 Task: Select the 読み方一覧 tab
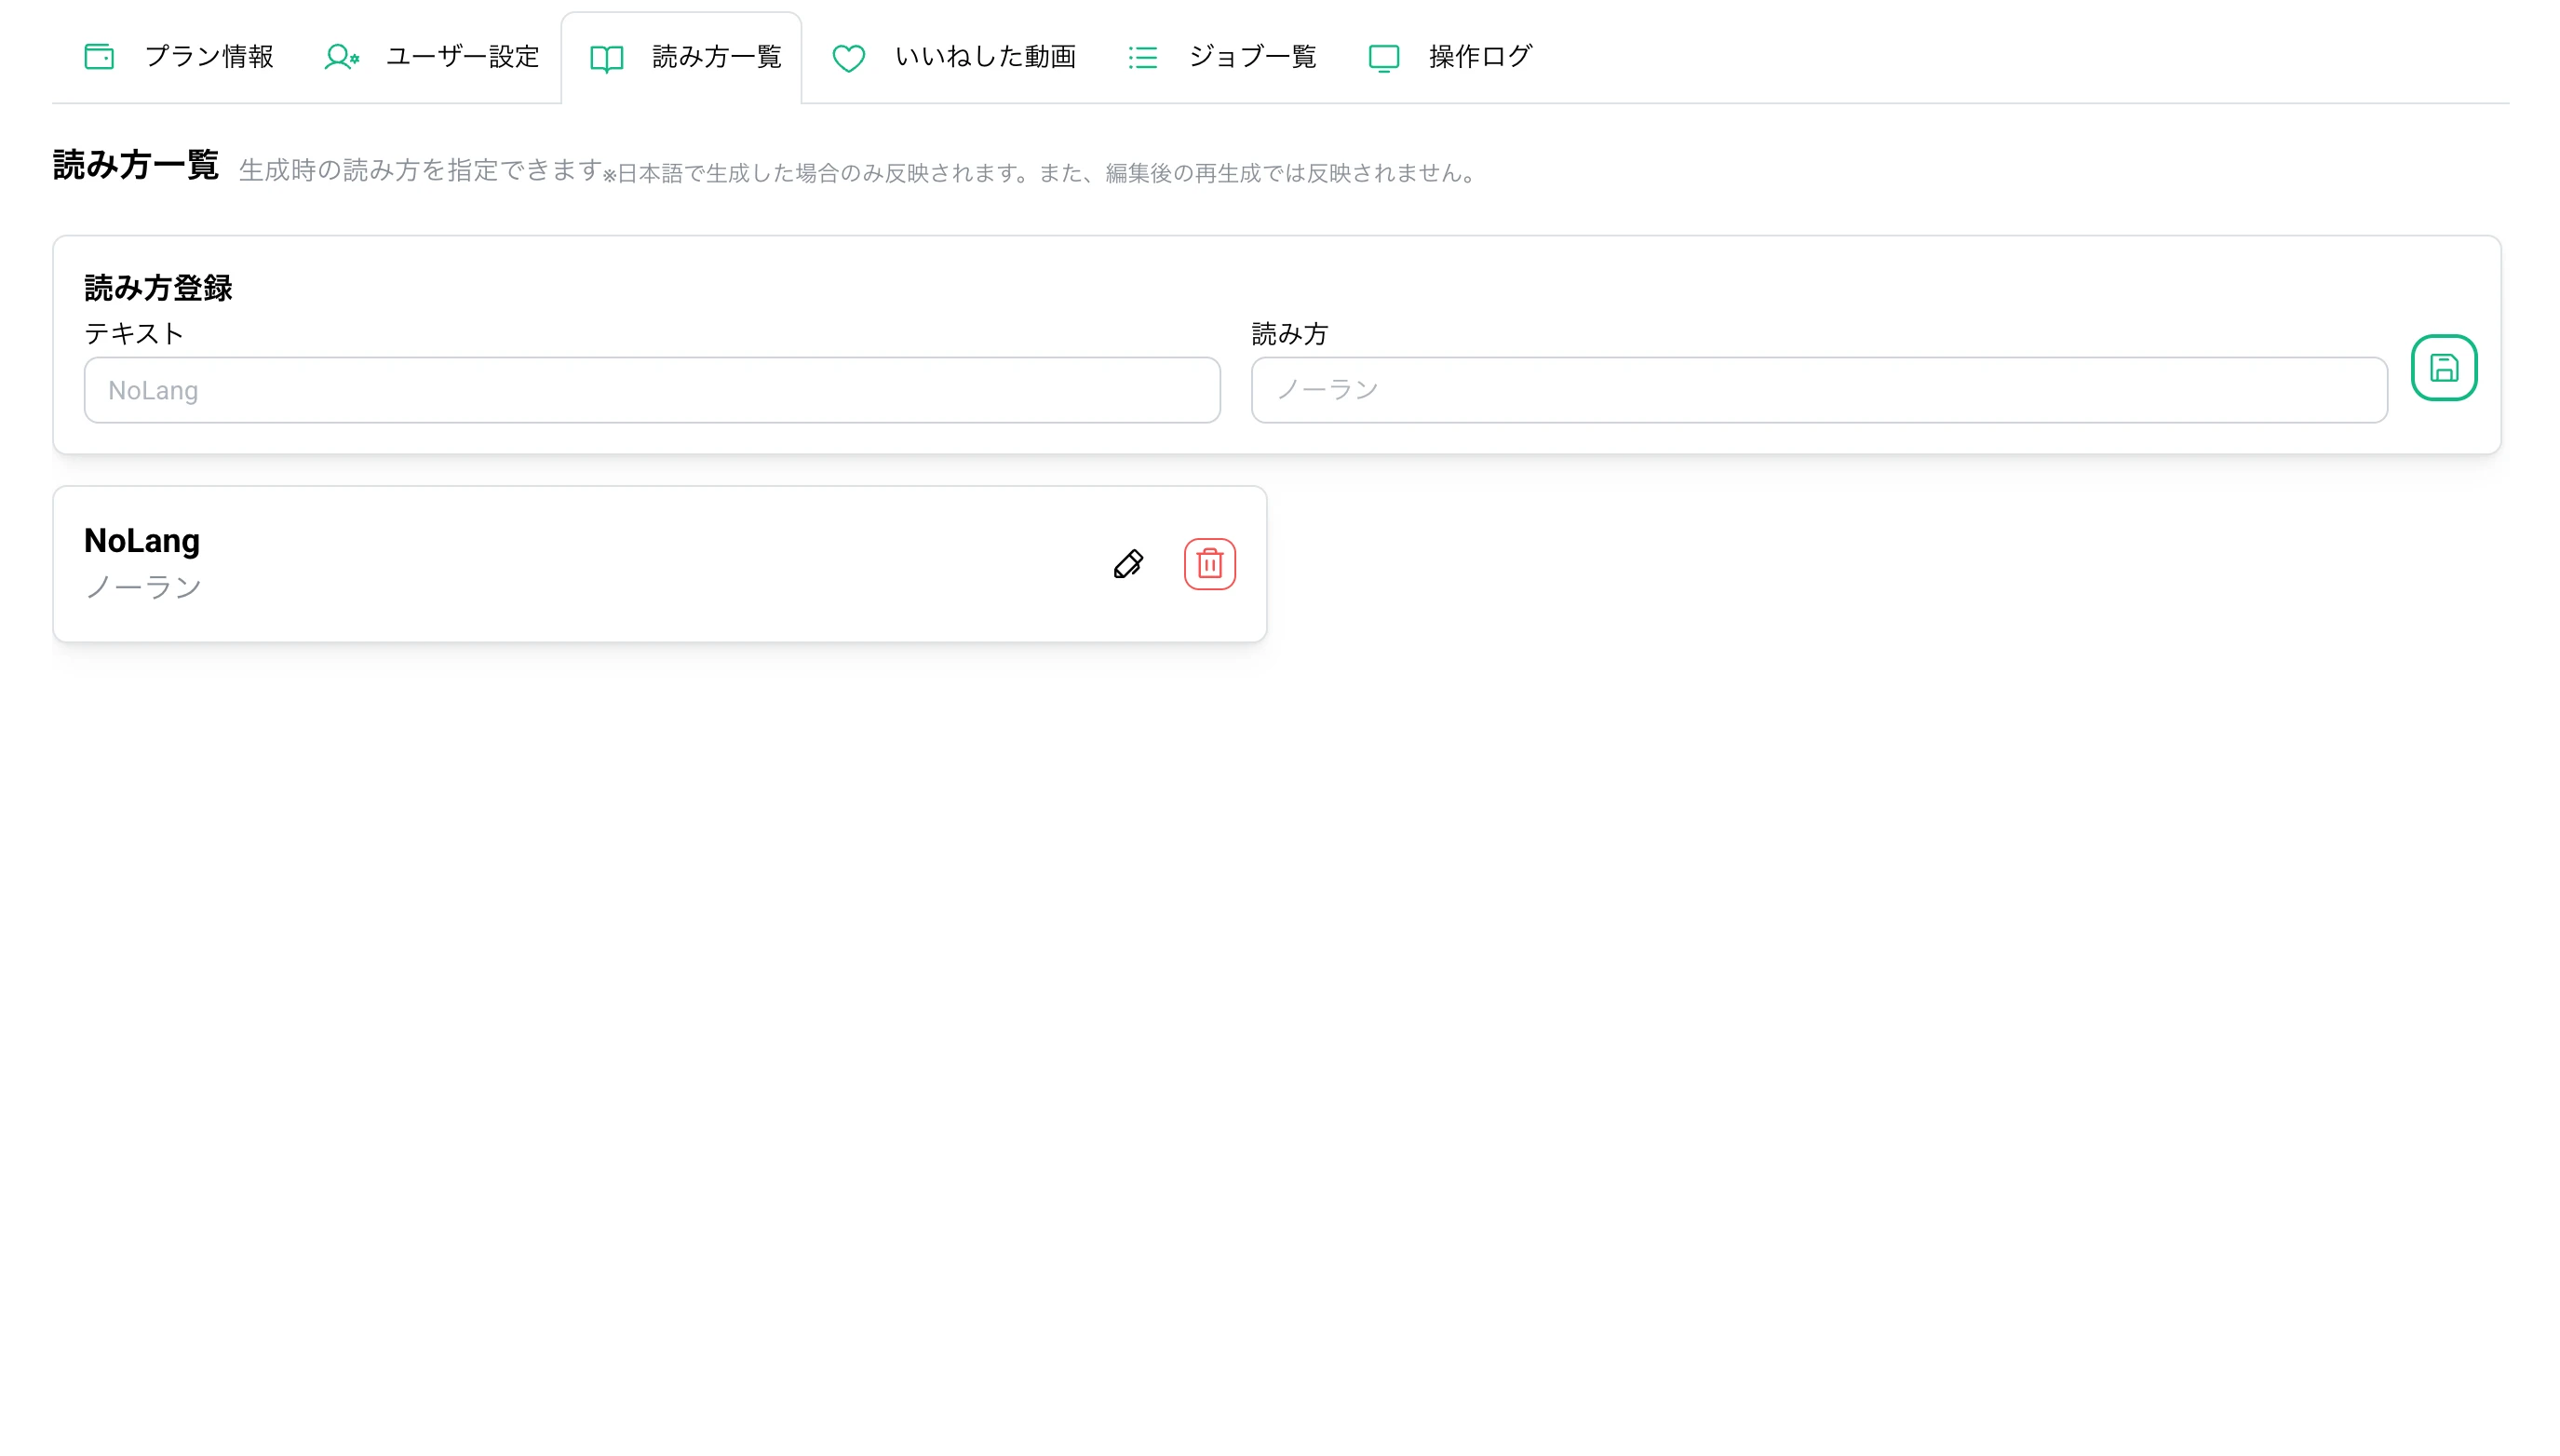click(682, 58)
